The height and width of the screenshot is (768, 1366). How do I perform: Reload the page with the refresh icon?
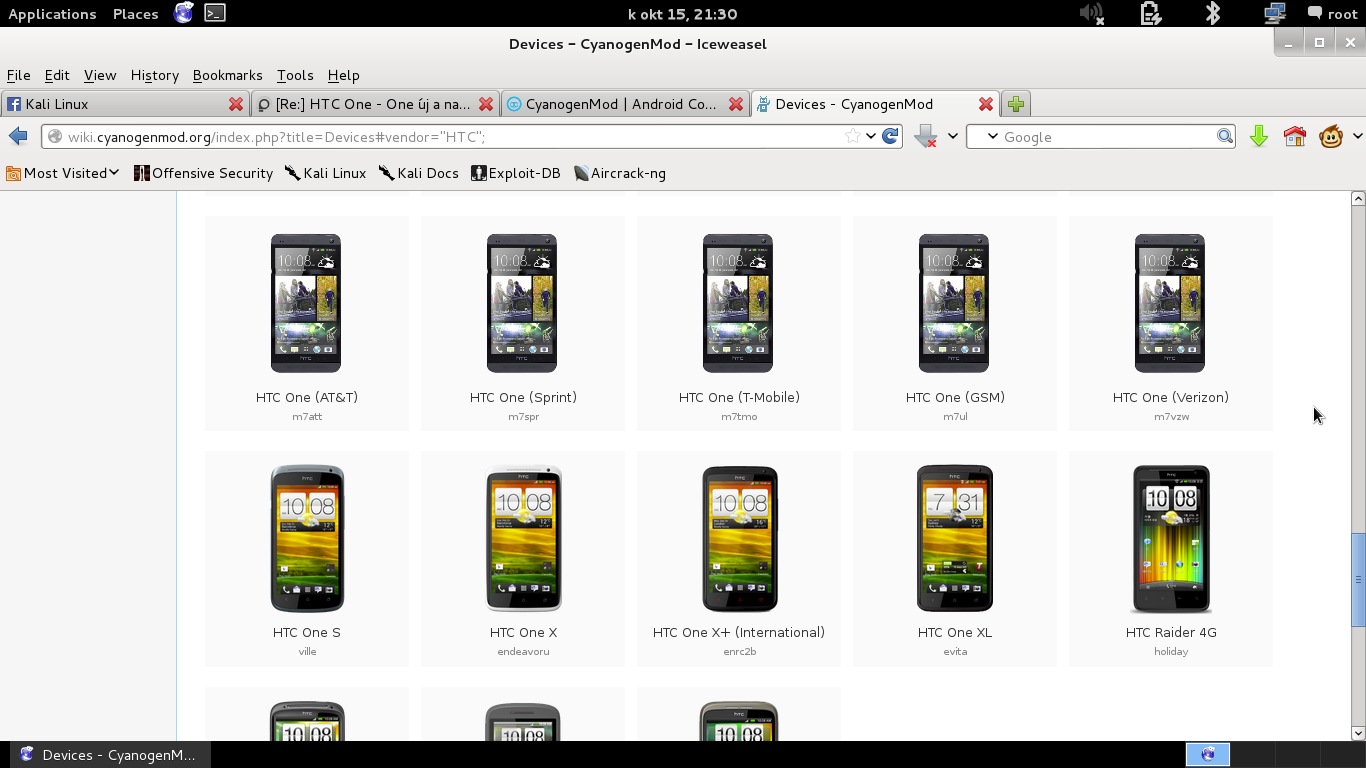click(890, 136)
